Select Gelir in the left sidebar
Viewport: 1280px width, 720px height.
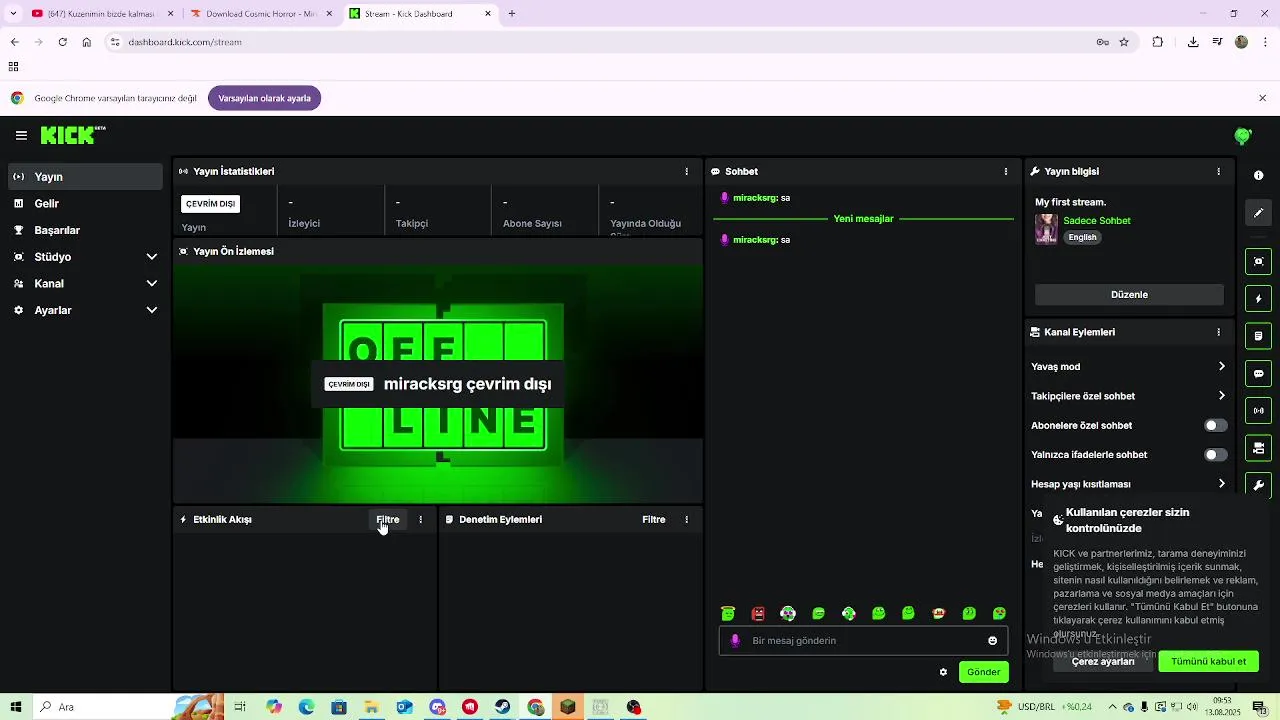coord(84,203)
